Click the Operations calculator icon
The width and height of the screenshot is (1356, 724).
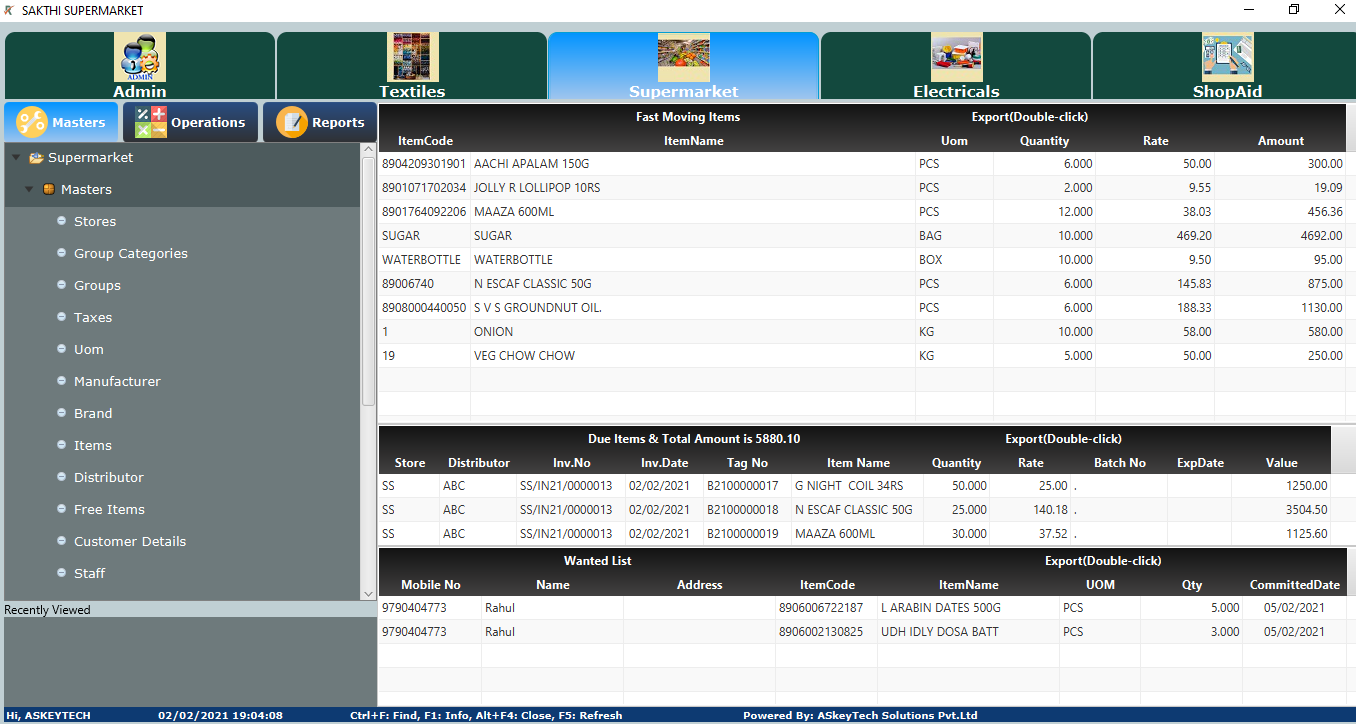pyautogui.click(x=151, y=122)
